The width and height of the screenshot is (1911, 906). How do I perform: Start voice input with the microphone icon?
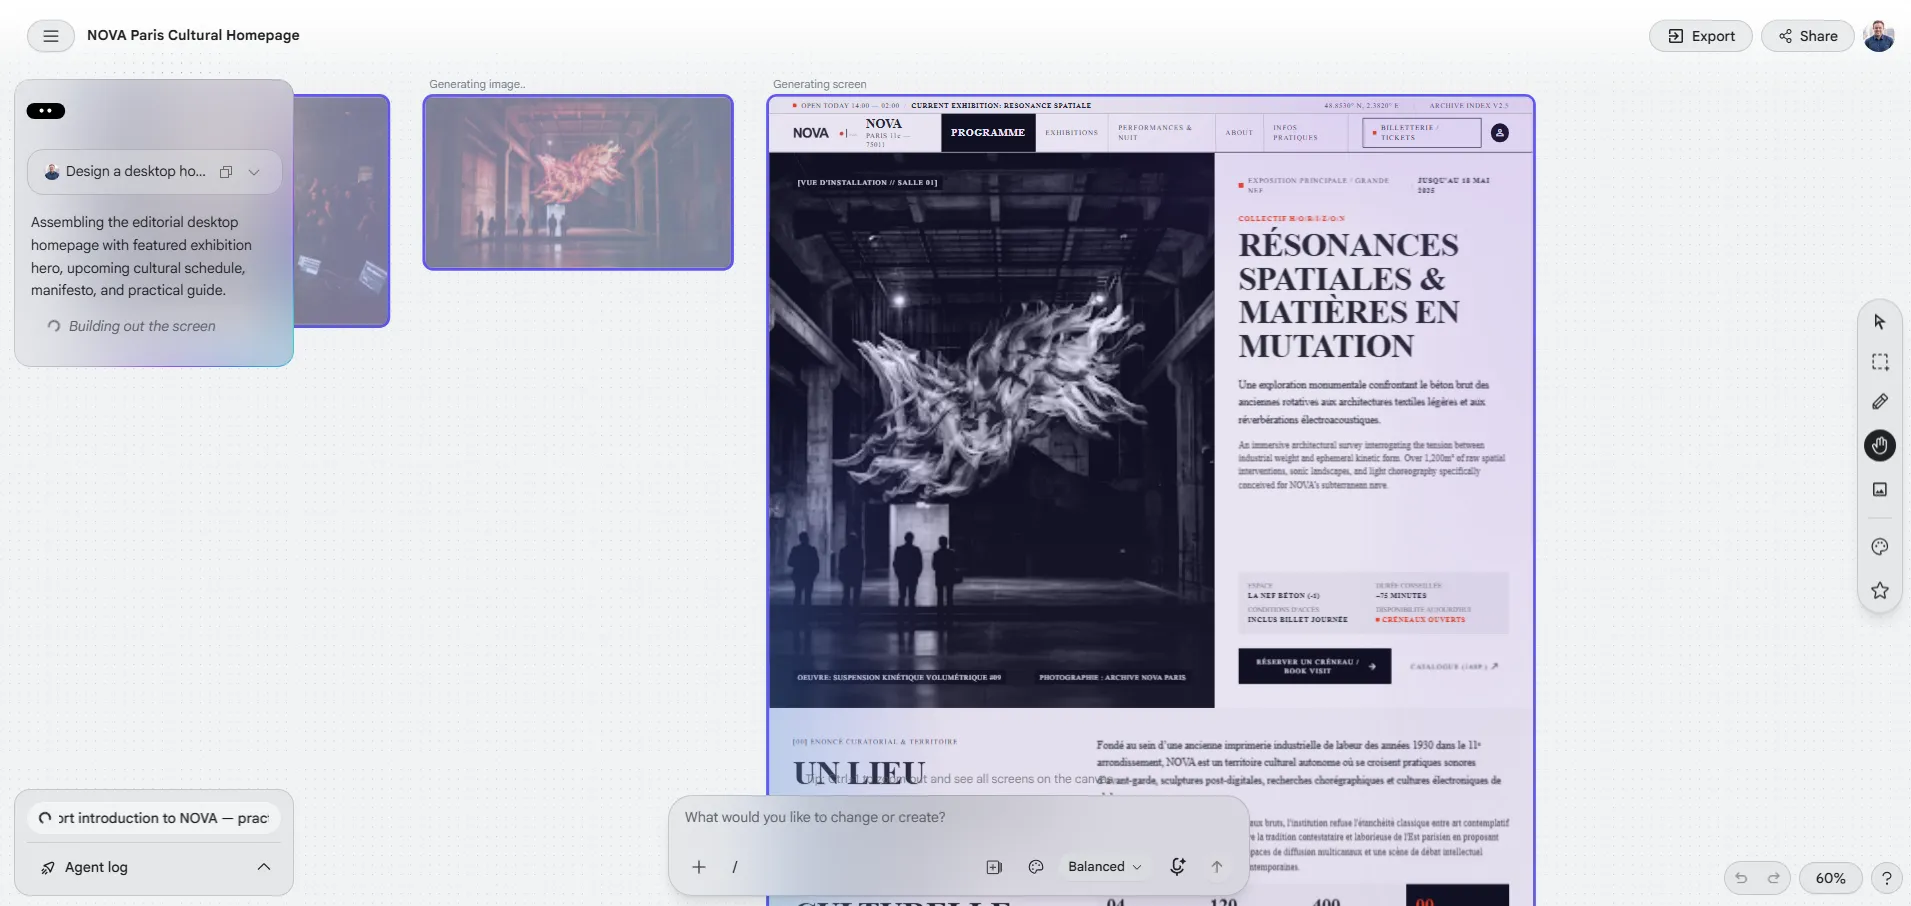[1178, 867]
